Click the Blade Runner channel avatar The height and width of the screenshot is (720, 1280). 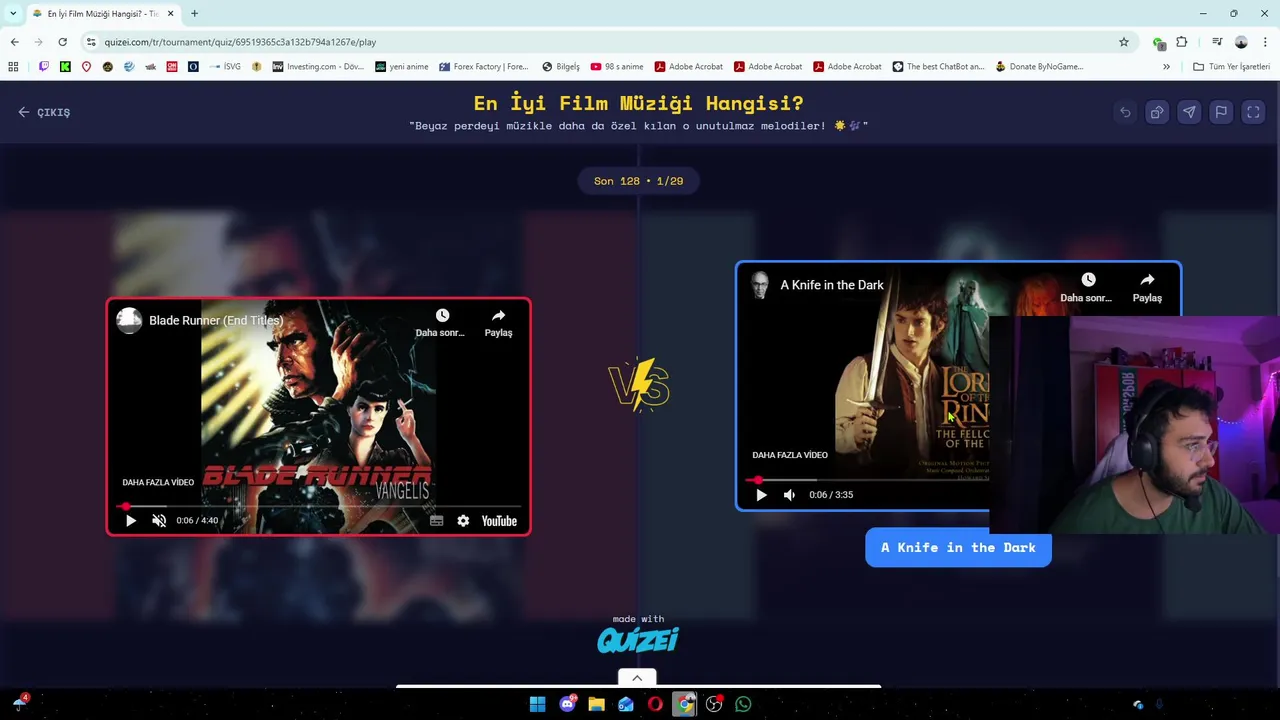129,320
